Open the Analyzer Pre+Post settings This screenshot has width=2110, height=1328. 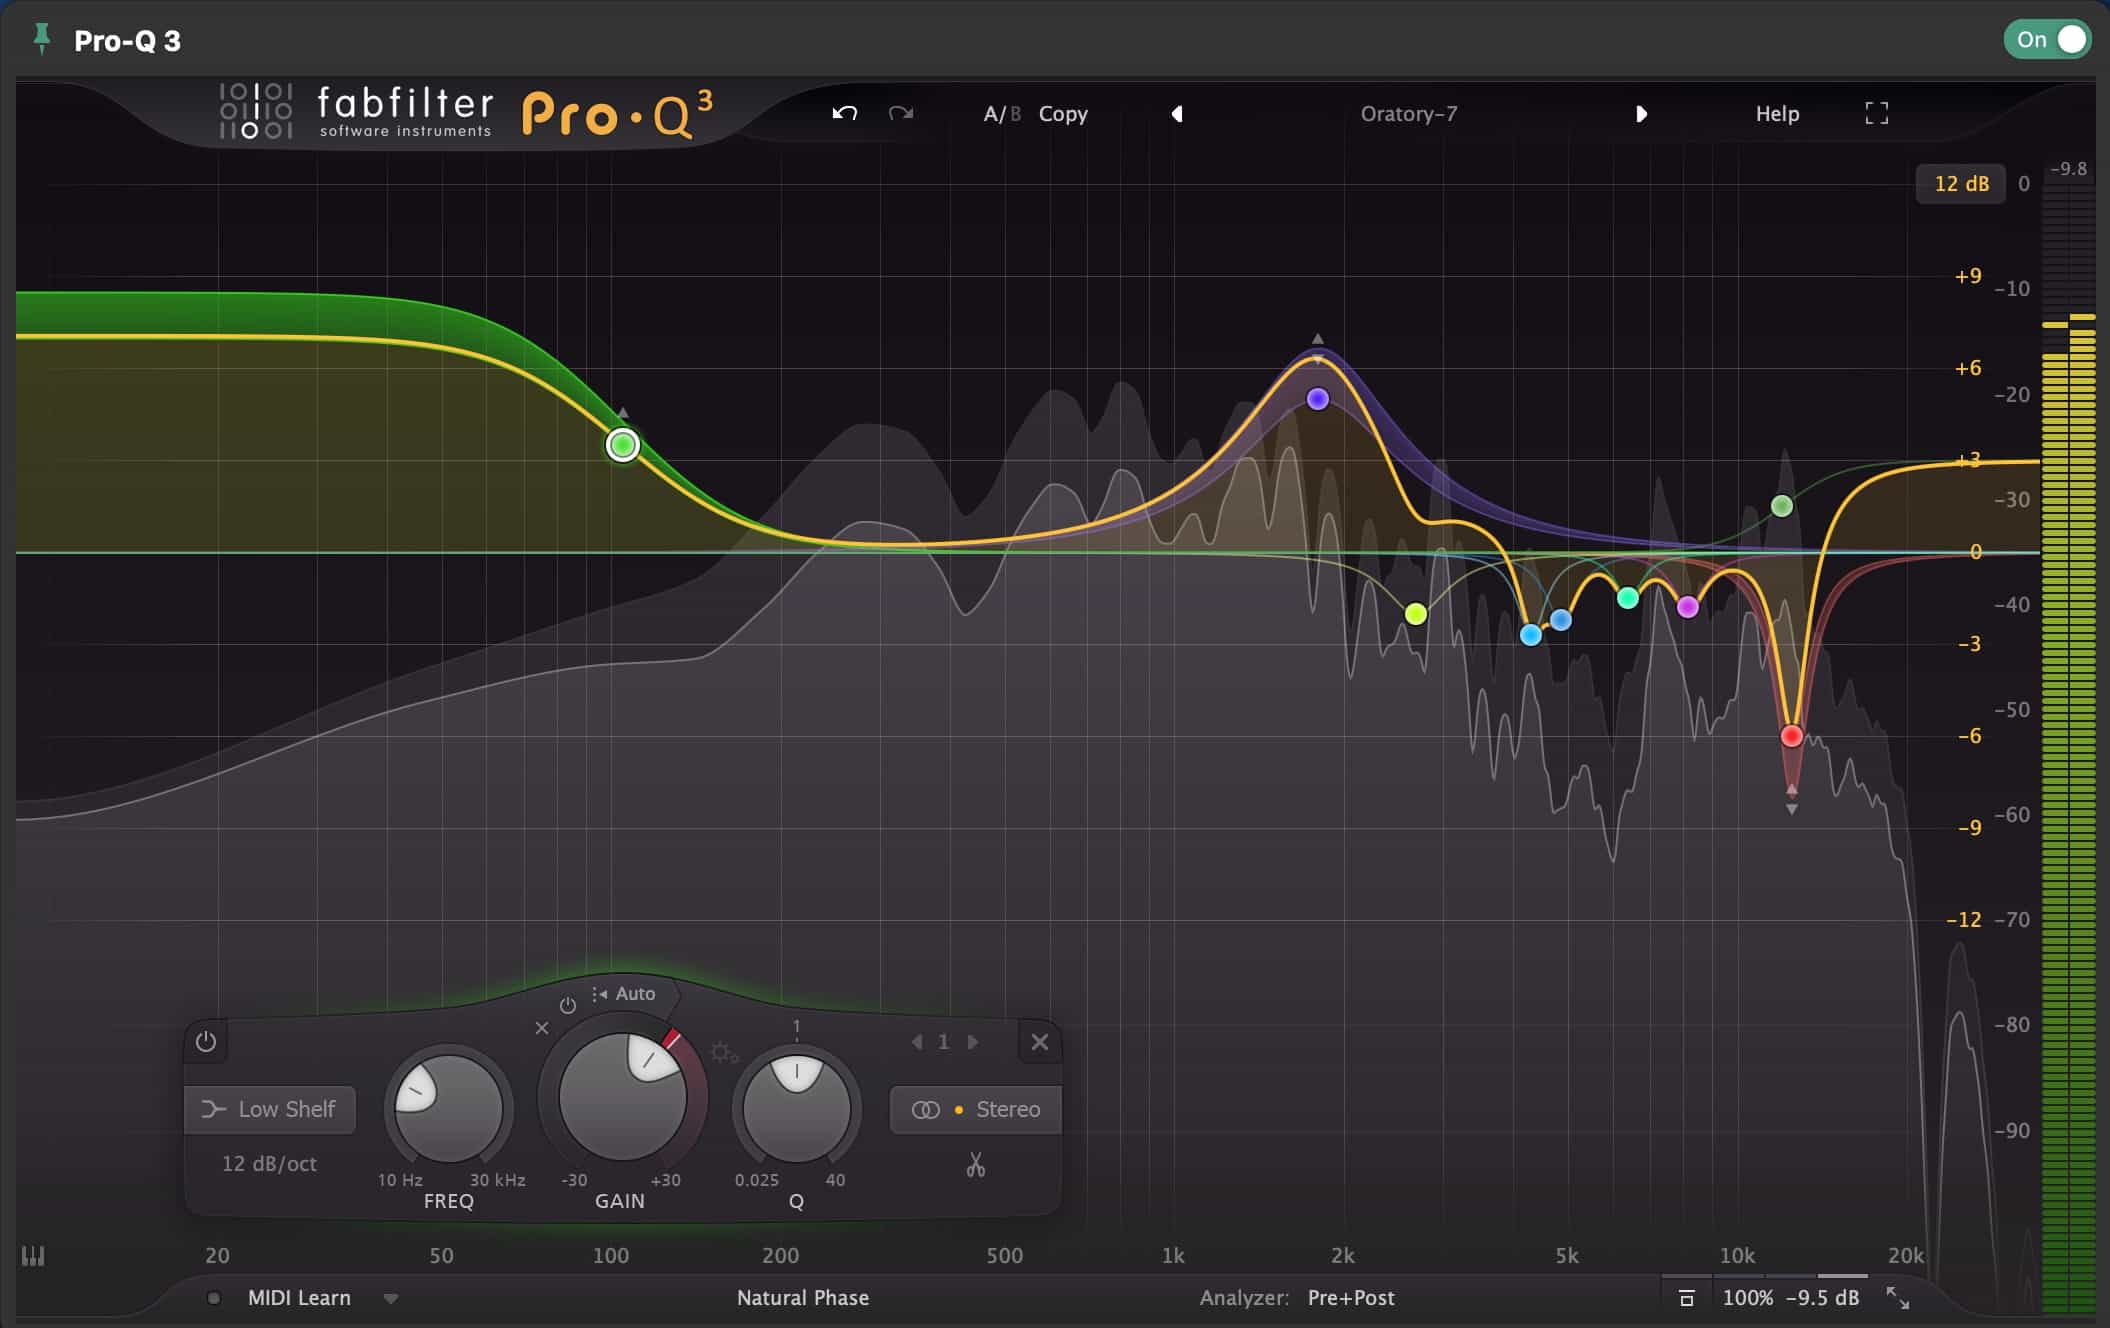tap(1351, 1298)
